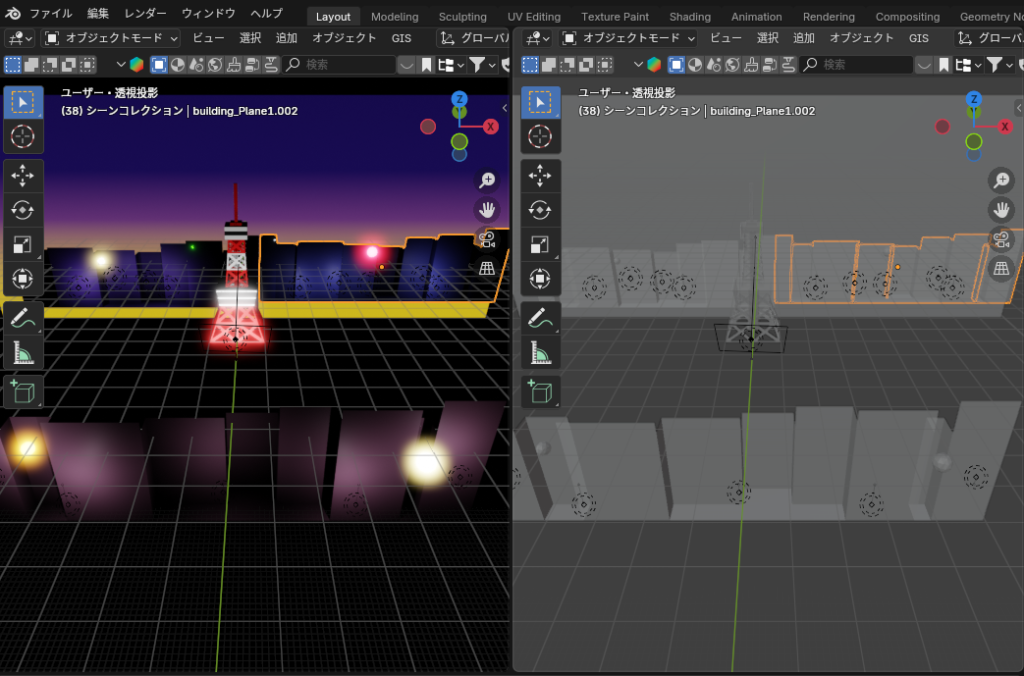Select the Rotate tool in left viewport

(x=22, y=210)
